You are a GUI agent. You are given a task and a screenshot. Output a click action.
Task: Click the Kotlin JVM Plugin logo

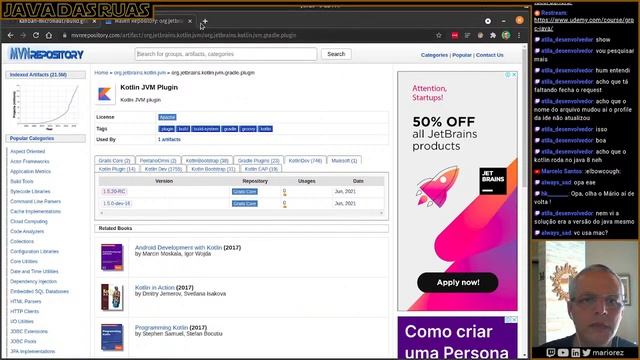(104, 94)
